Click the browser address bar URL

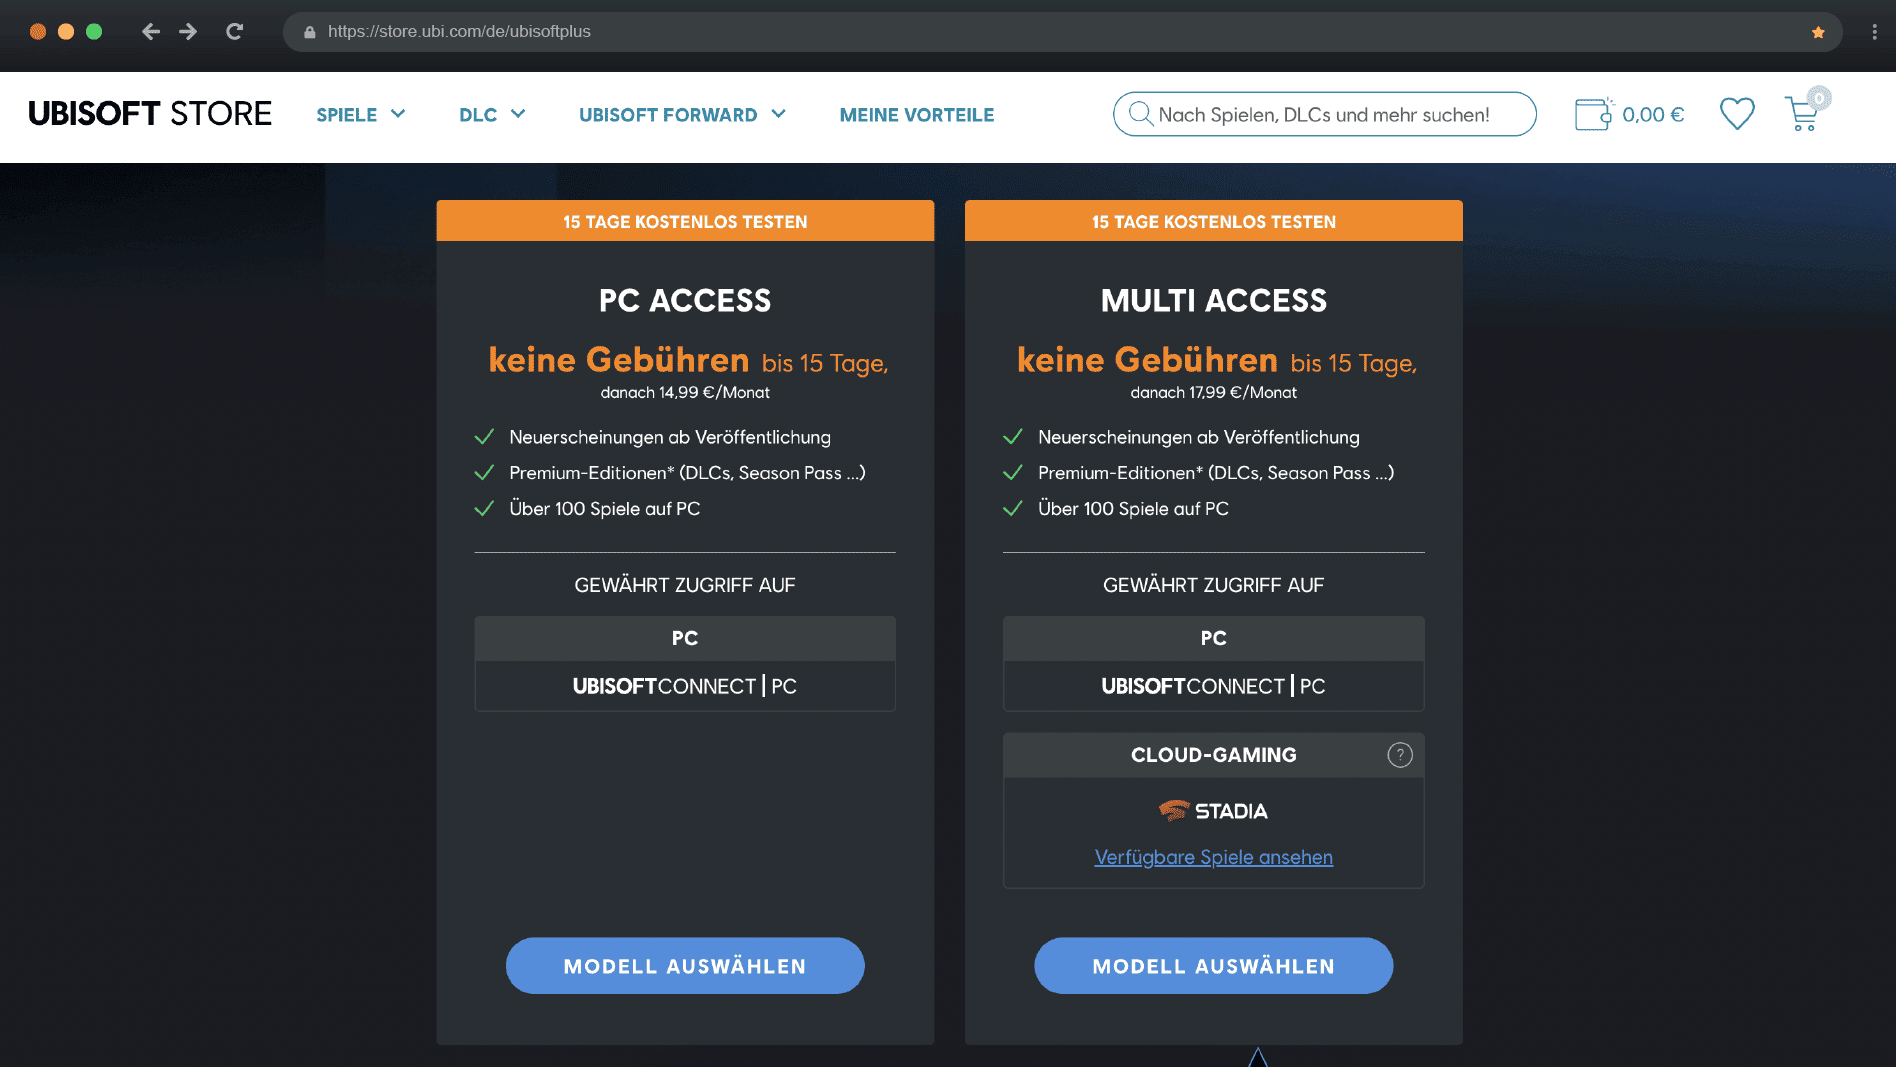[x=459, y=31]
